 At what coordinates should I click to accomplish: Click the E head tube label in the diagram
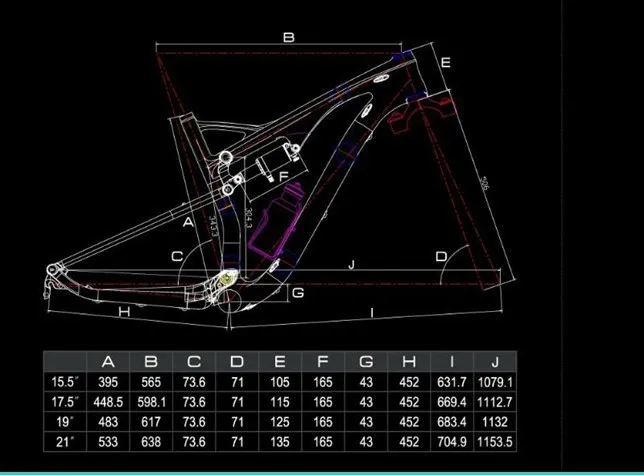(x=446, y=62)
